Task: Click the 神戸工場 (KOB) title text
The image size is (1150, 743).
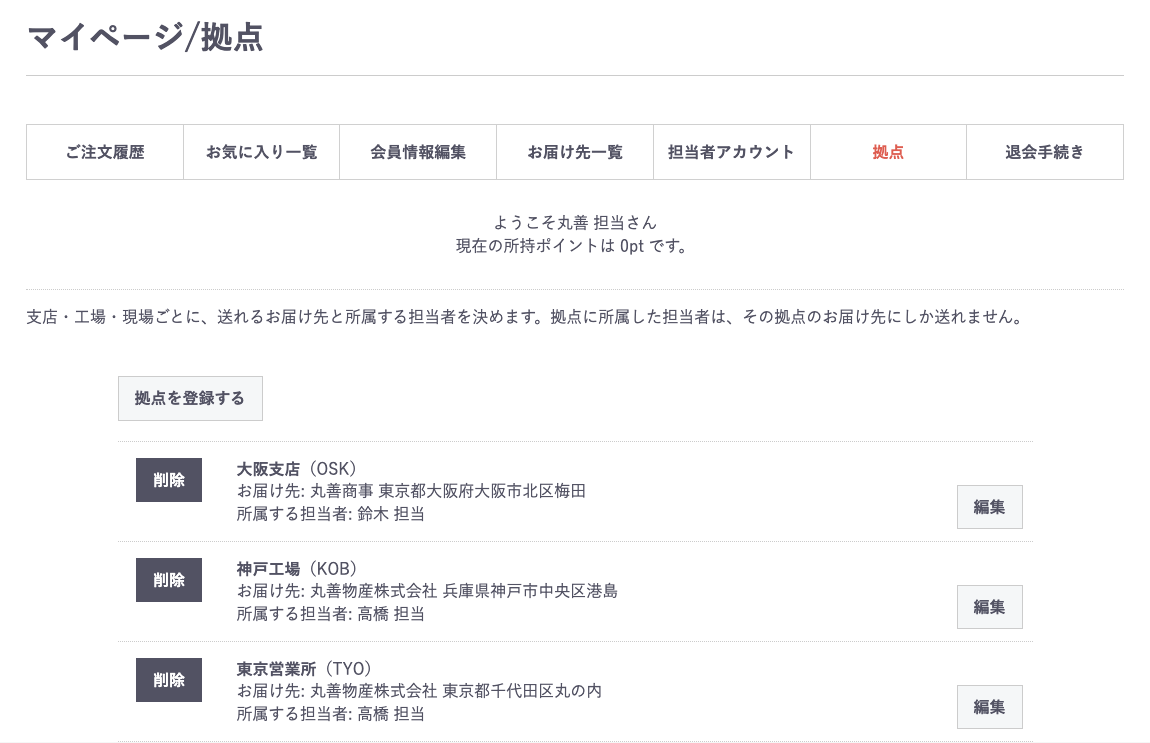Action: pyautogui.click(x=296, y=568)
